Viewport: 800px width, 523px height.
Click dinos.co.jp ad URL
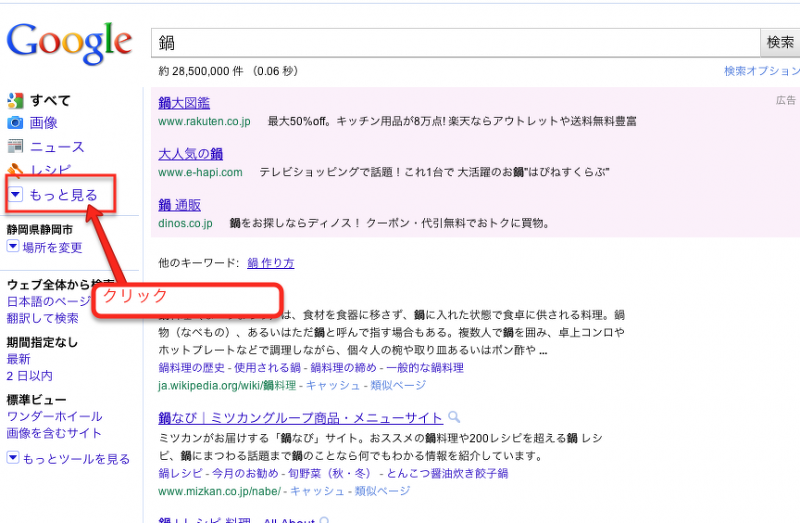pyautogui.click(x=185, y=223)
